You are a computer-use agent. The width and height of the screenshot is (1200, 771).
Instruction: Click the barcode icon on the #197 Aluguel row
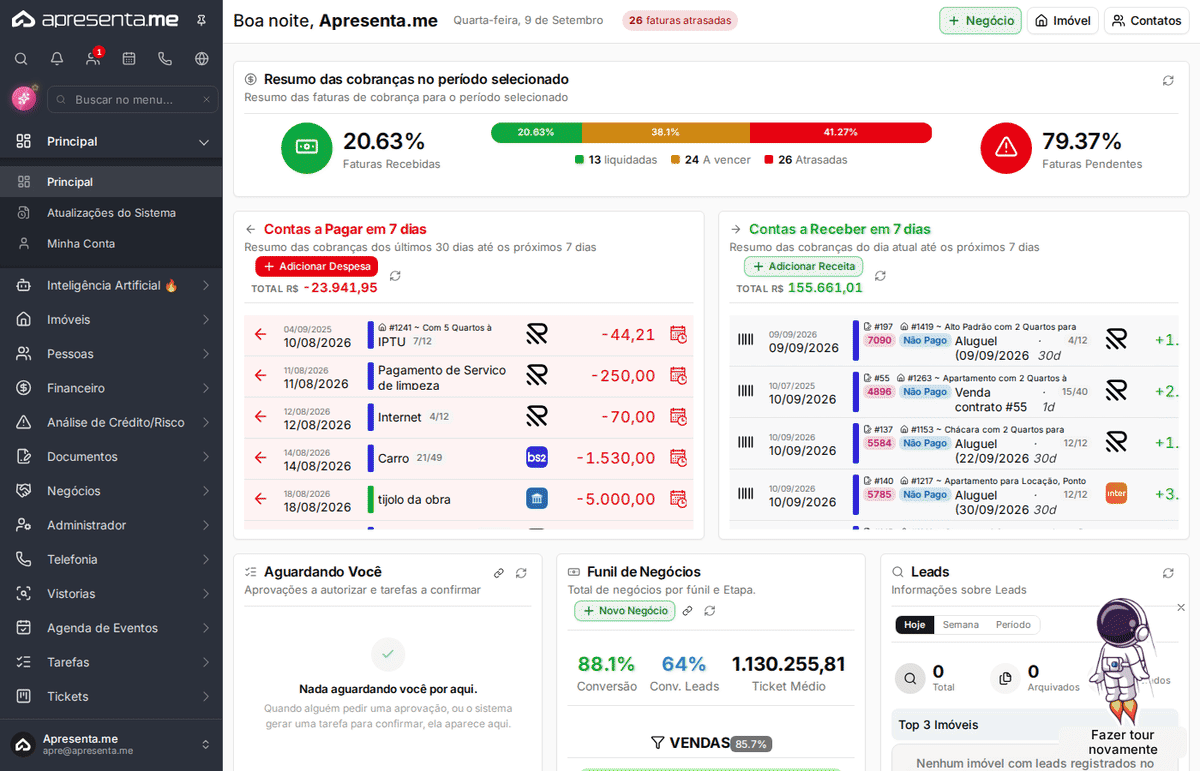(746, 340)
